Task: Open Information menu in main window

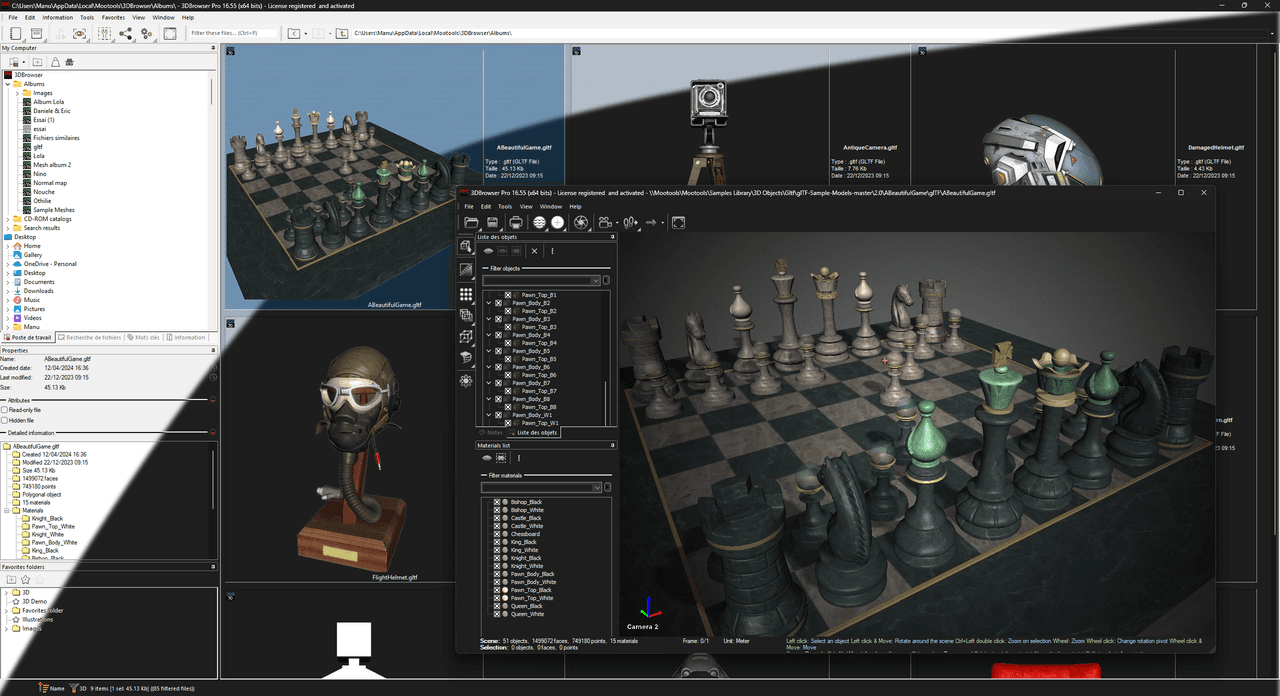Action: [x=57, y=17]
